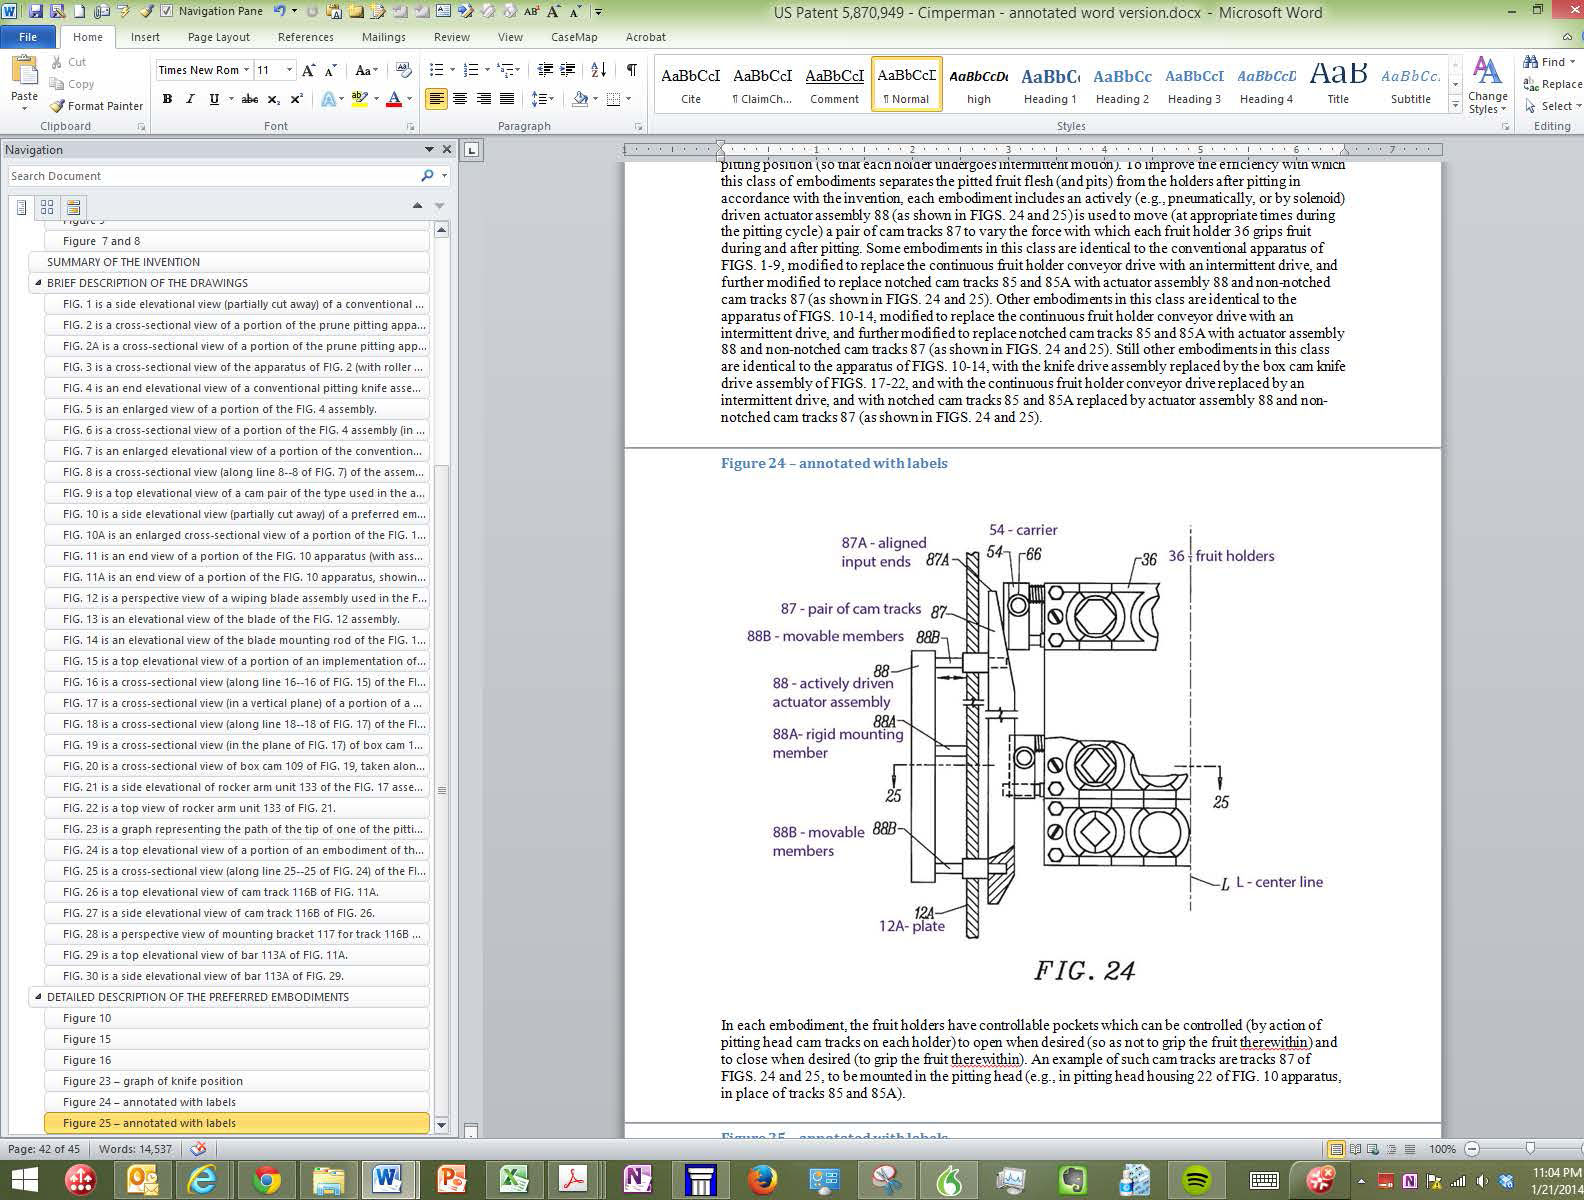Click the Shading paint bucket
Viewport: 1584px width, 1200px height.
580,99
